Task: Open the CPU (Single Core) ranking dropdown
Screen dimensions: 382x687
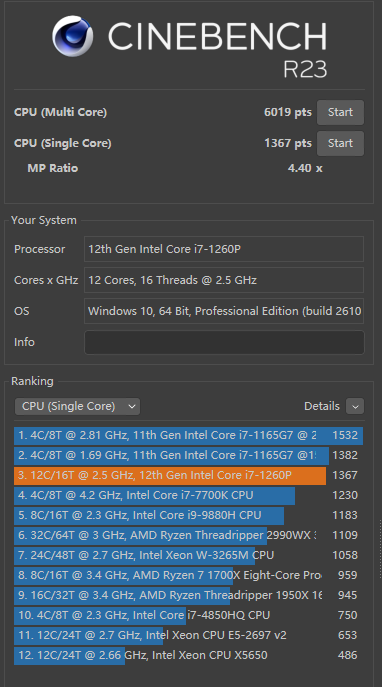Action: (x=78, y=406)
